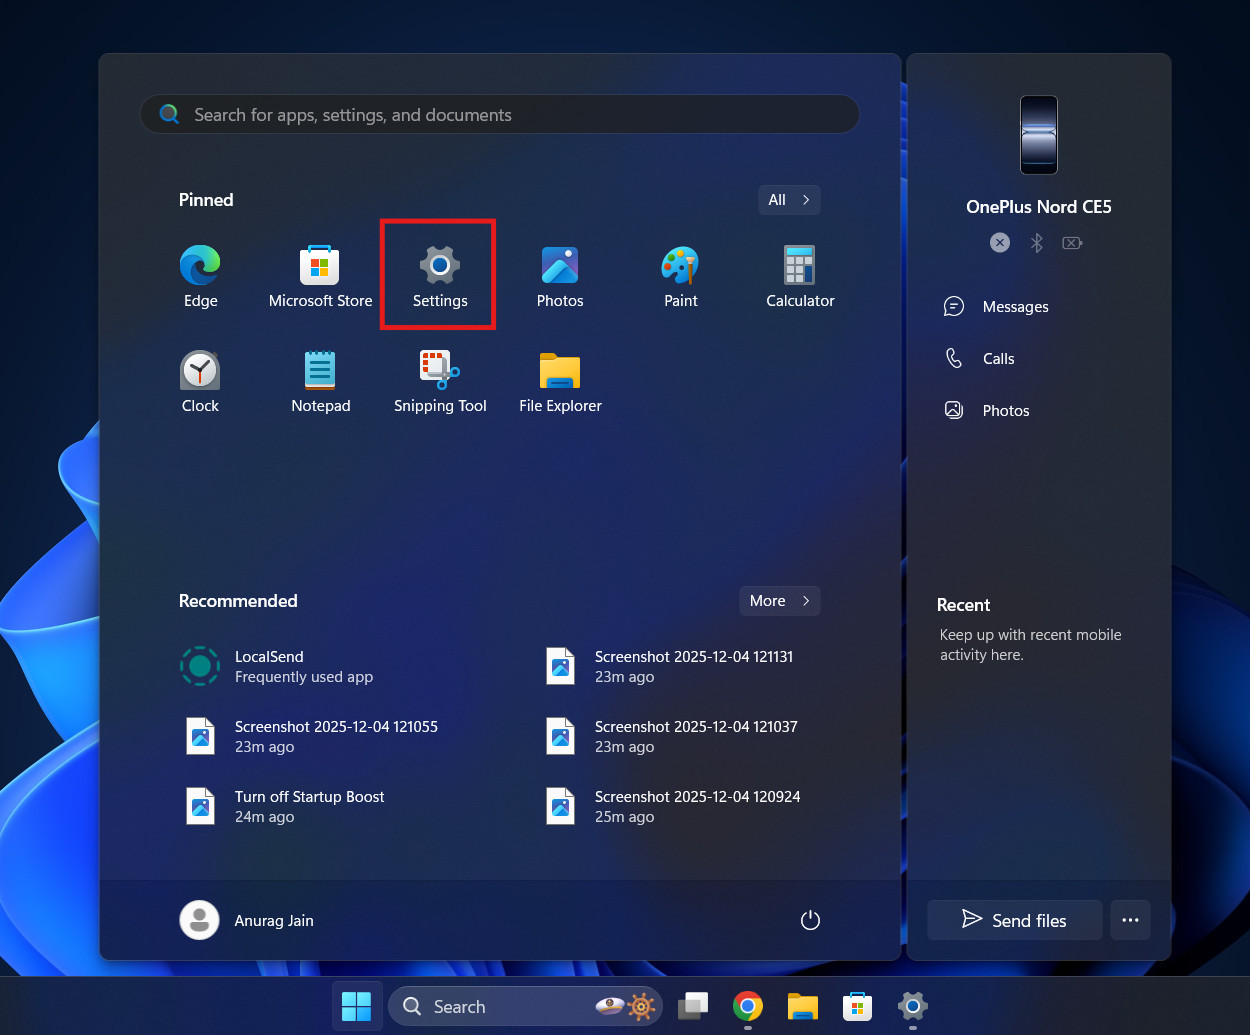
Task: Open more options with the ellipsis button
Action: [1130, 920]
